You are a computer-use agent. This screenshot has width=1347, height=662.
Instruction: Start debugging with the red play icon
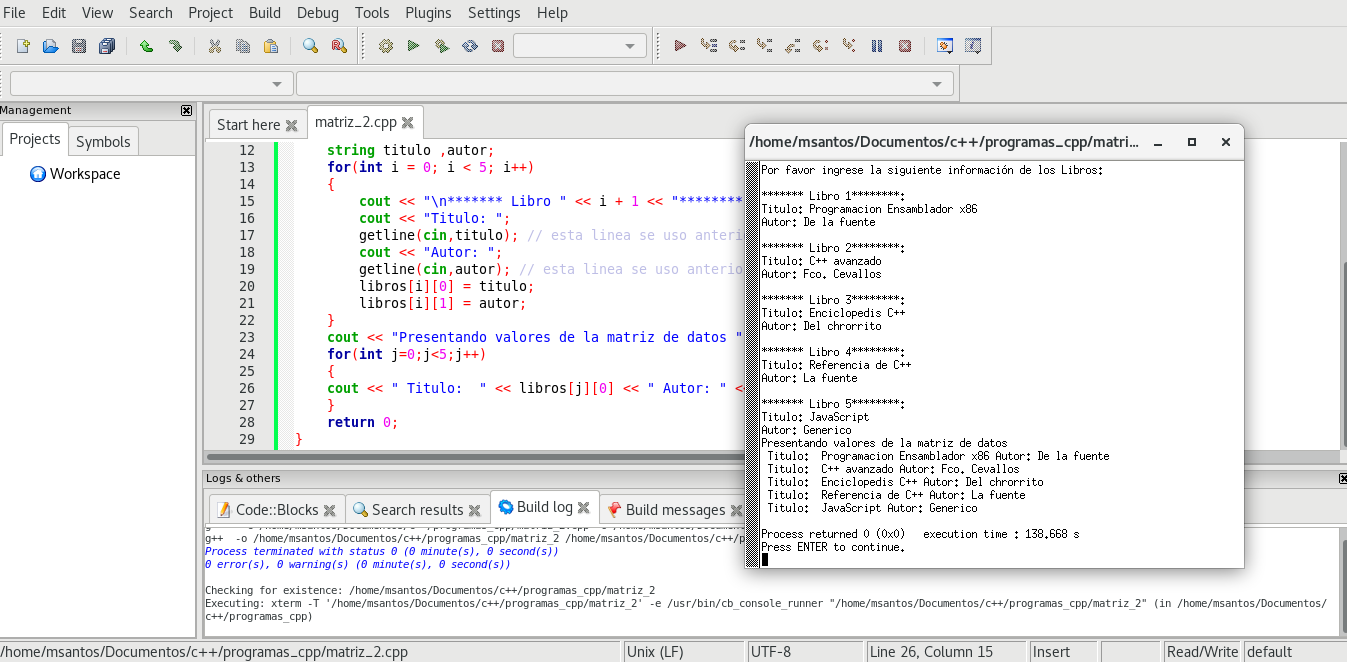(x=680, y=46)
